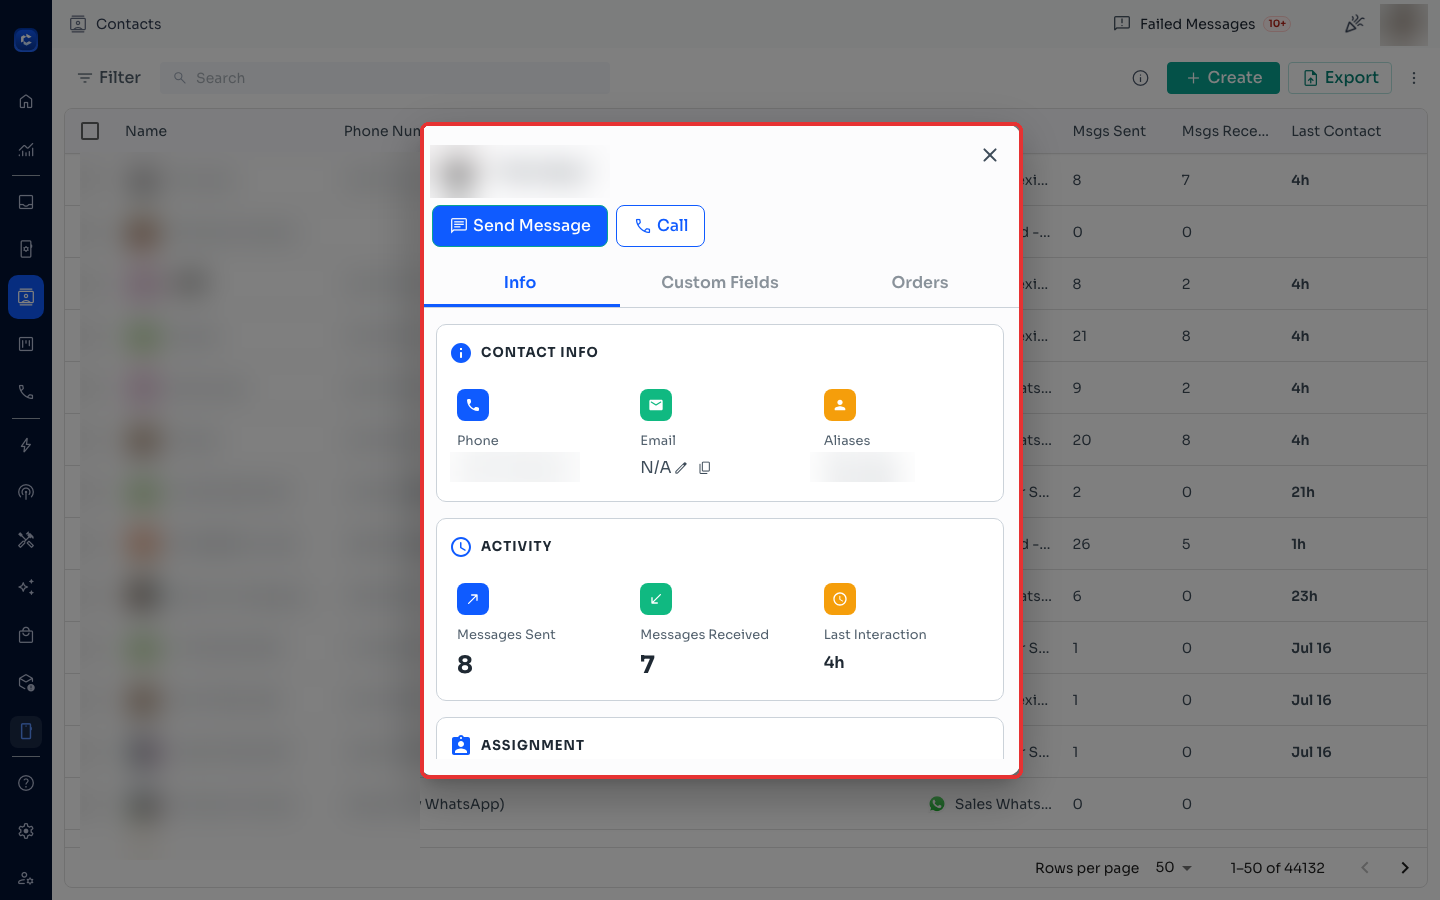Image resolution: width=1440 pixels, height=900 pixels.
Task: Click the Last Contact value 21h
Action: pyautogui.click(x=1303, y=492)
